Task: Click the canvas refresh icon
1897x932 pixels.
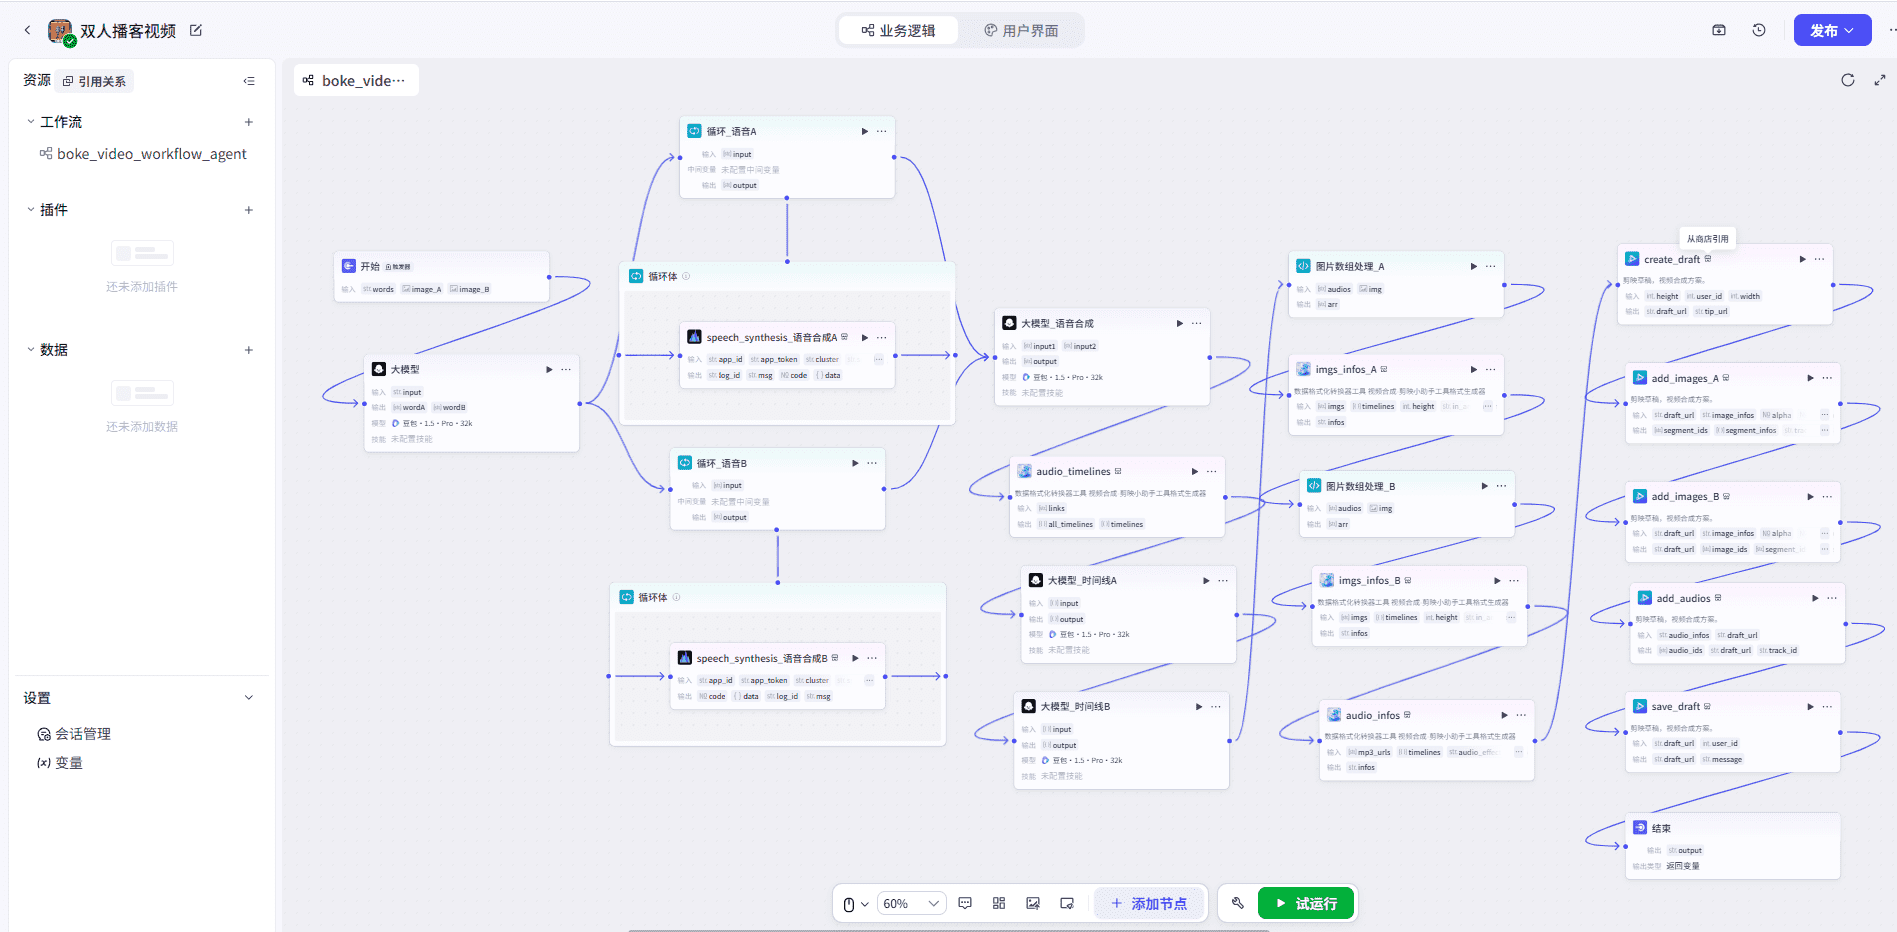Action: 1848,80
